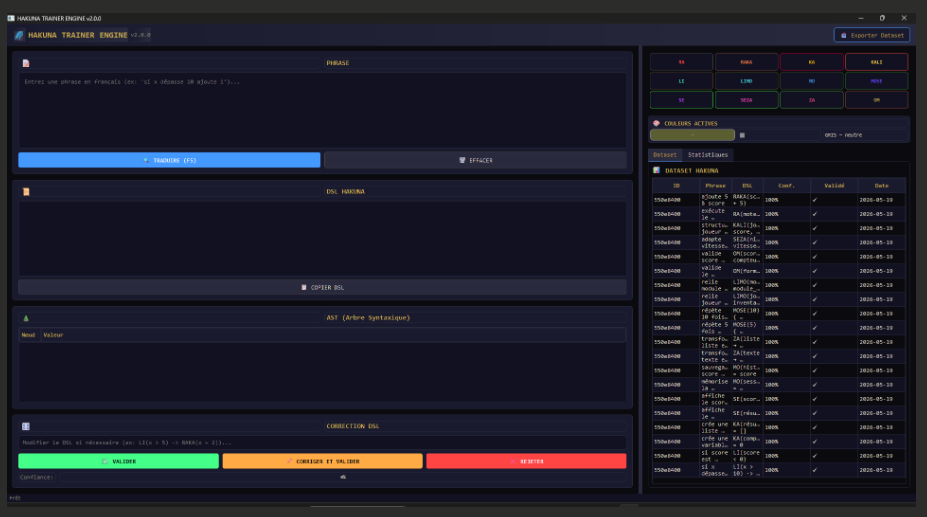The width and height of the screenshot is (927, 517).
Task: Click the 'GRIS – neutre' label
Action: click(843, 135)
